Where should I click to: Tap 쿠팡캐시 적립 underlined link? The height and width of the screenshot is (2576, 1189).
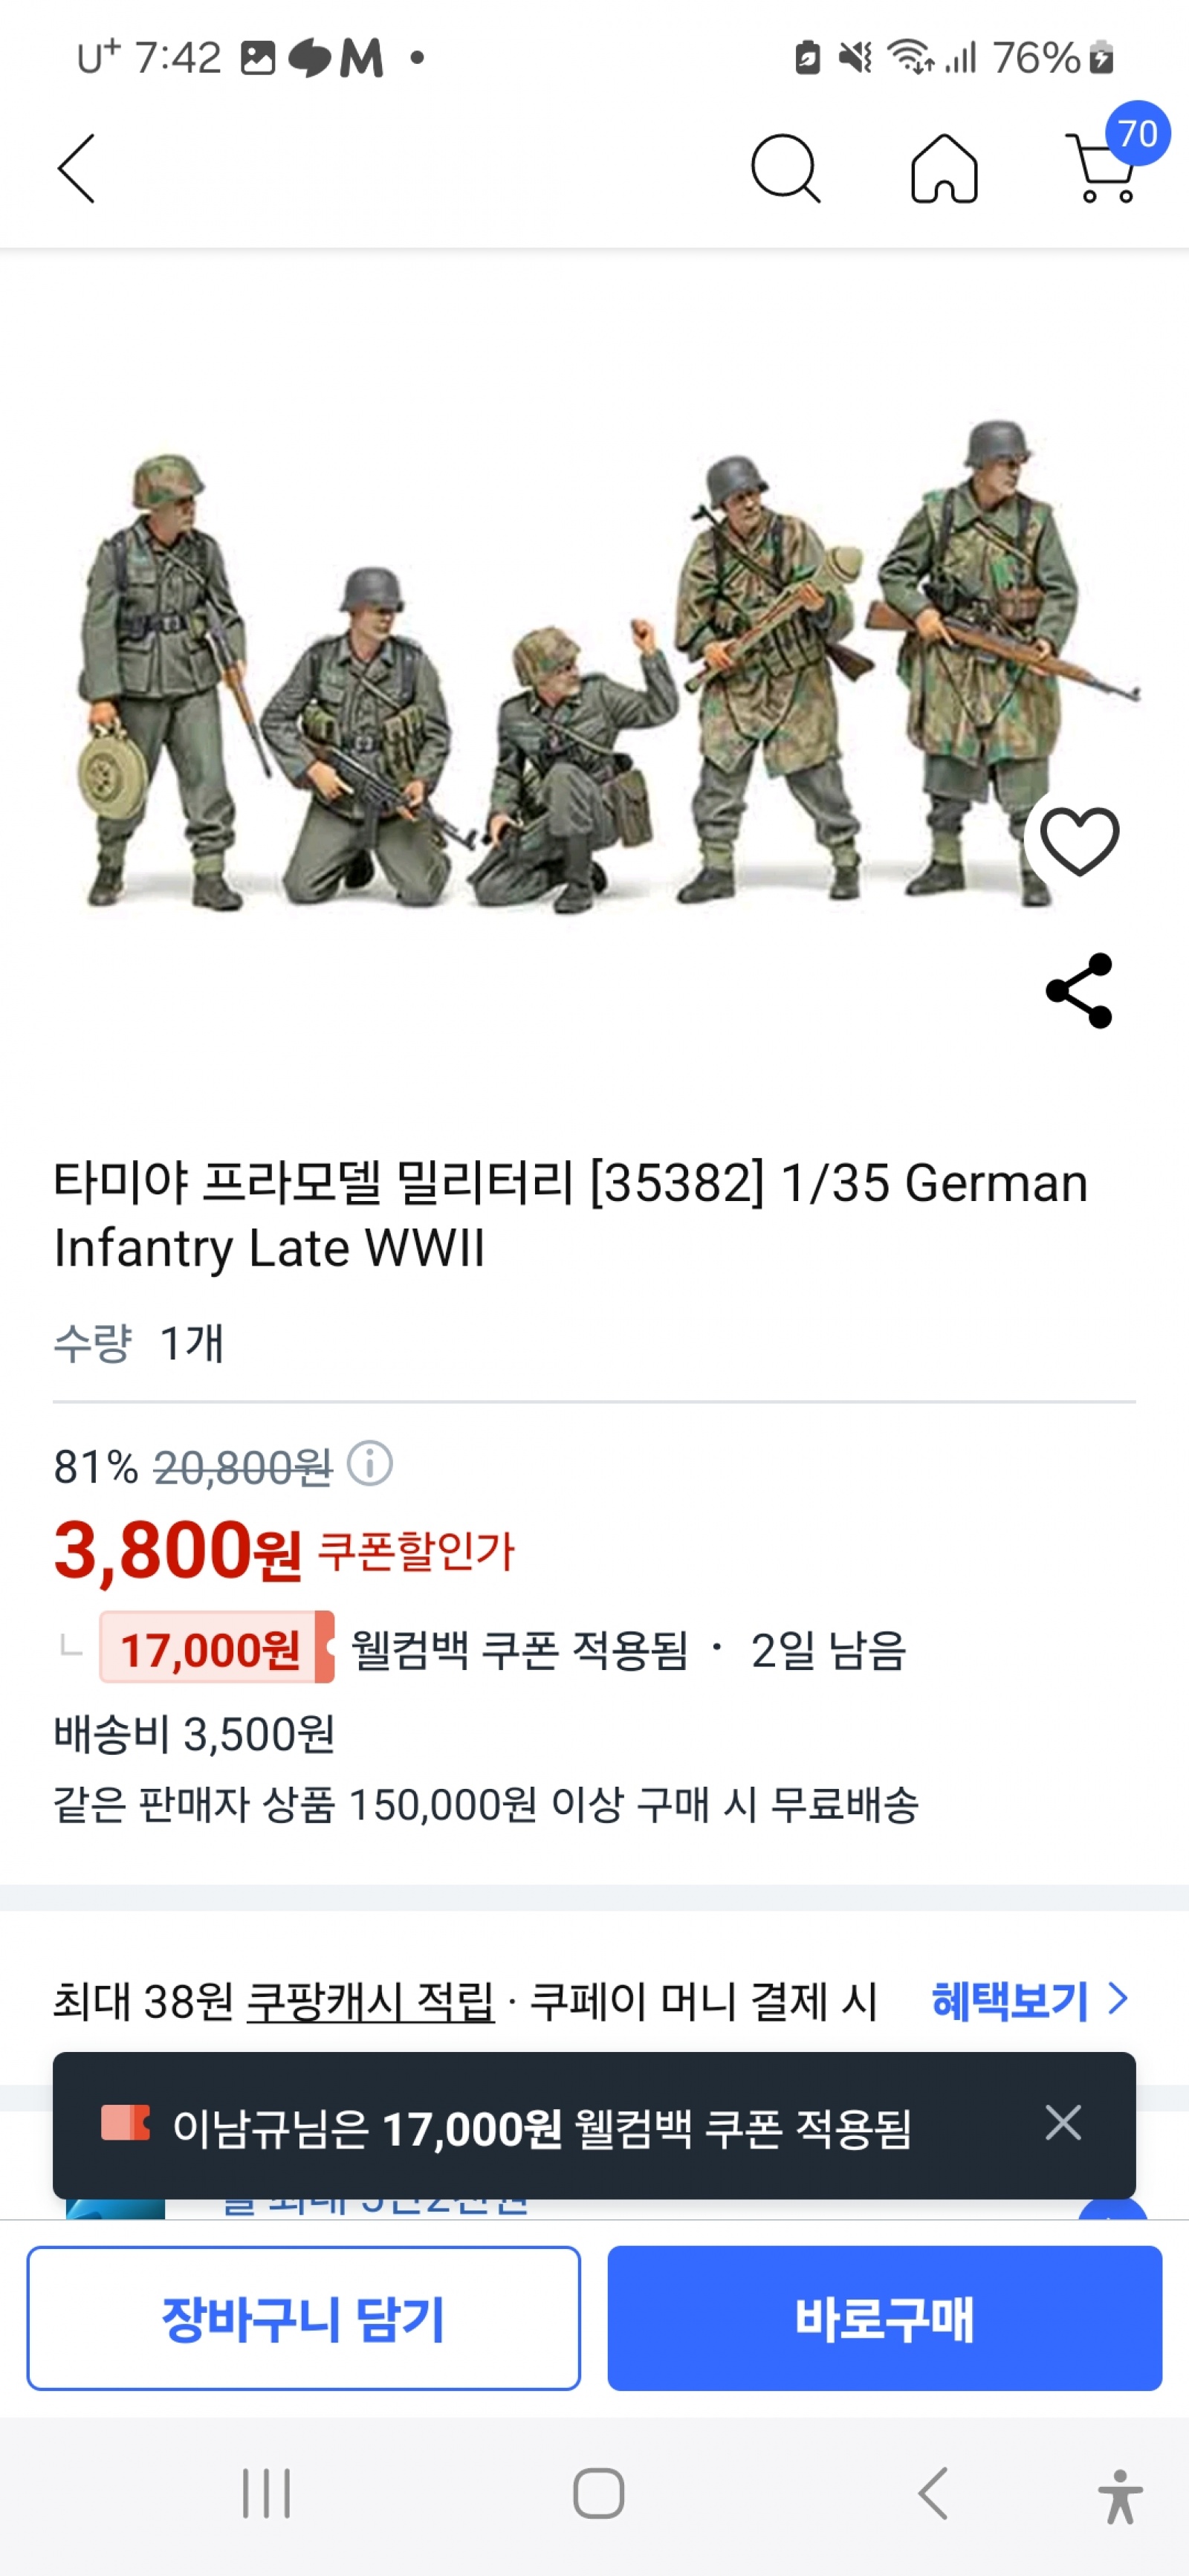click(370, 2001)
